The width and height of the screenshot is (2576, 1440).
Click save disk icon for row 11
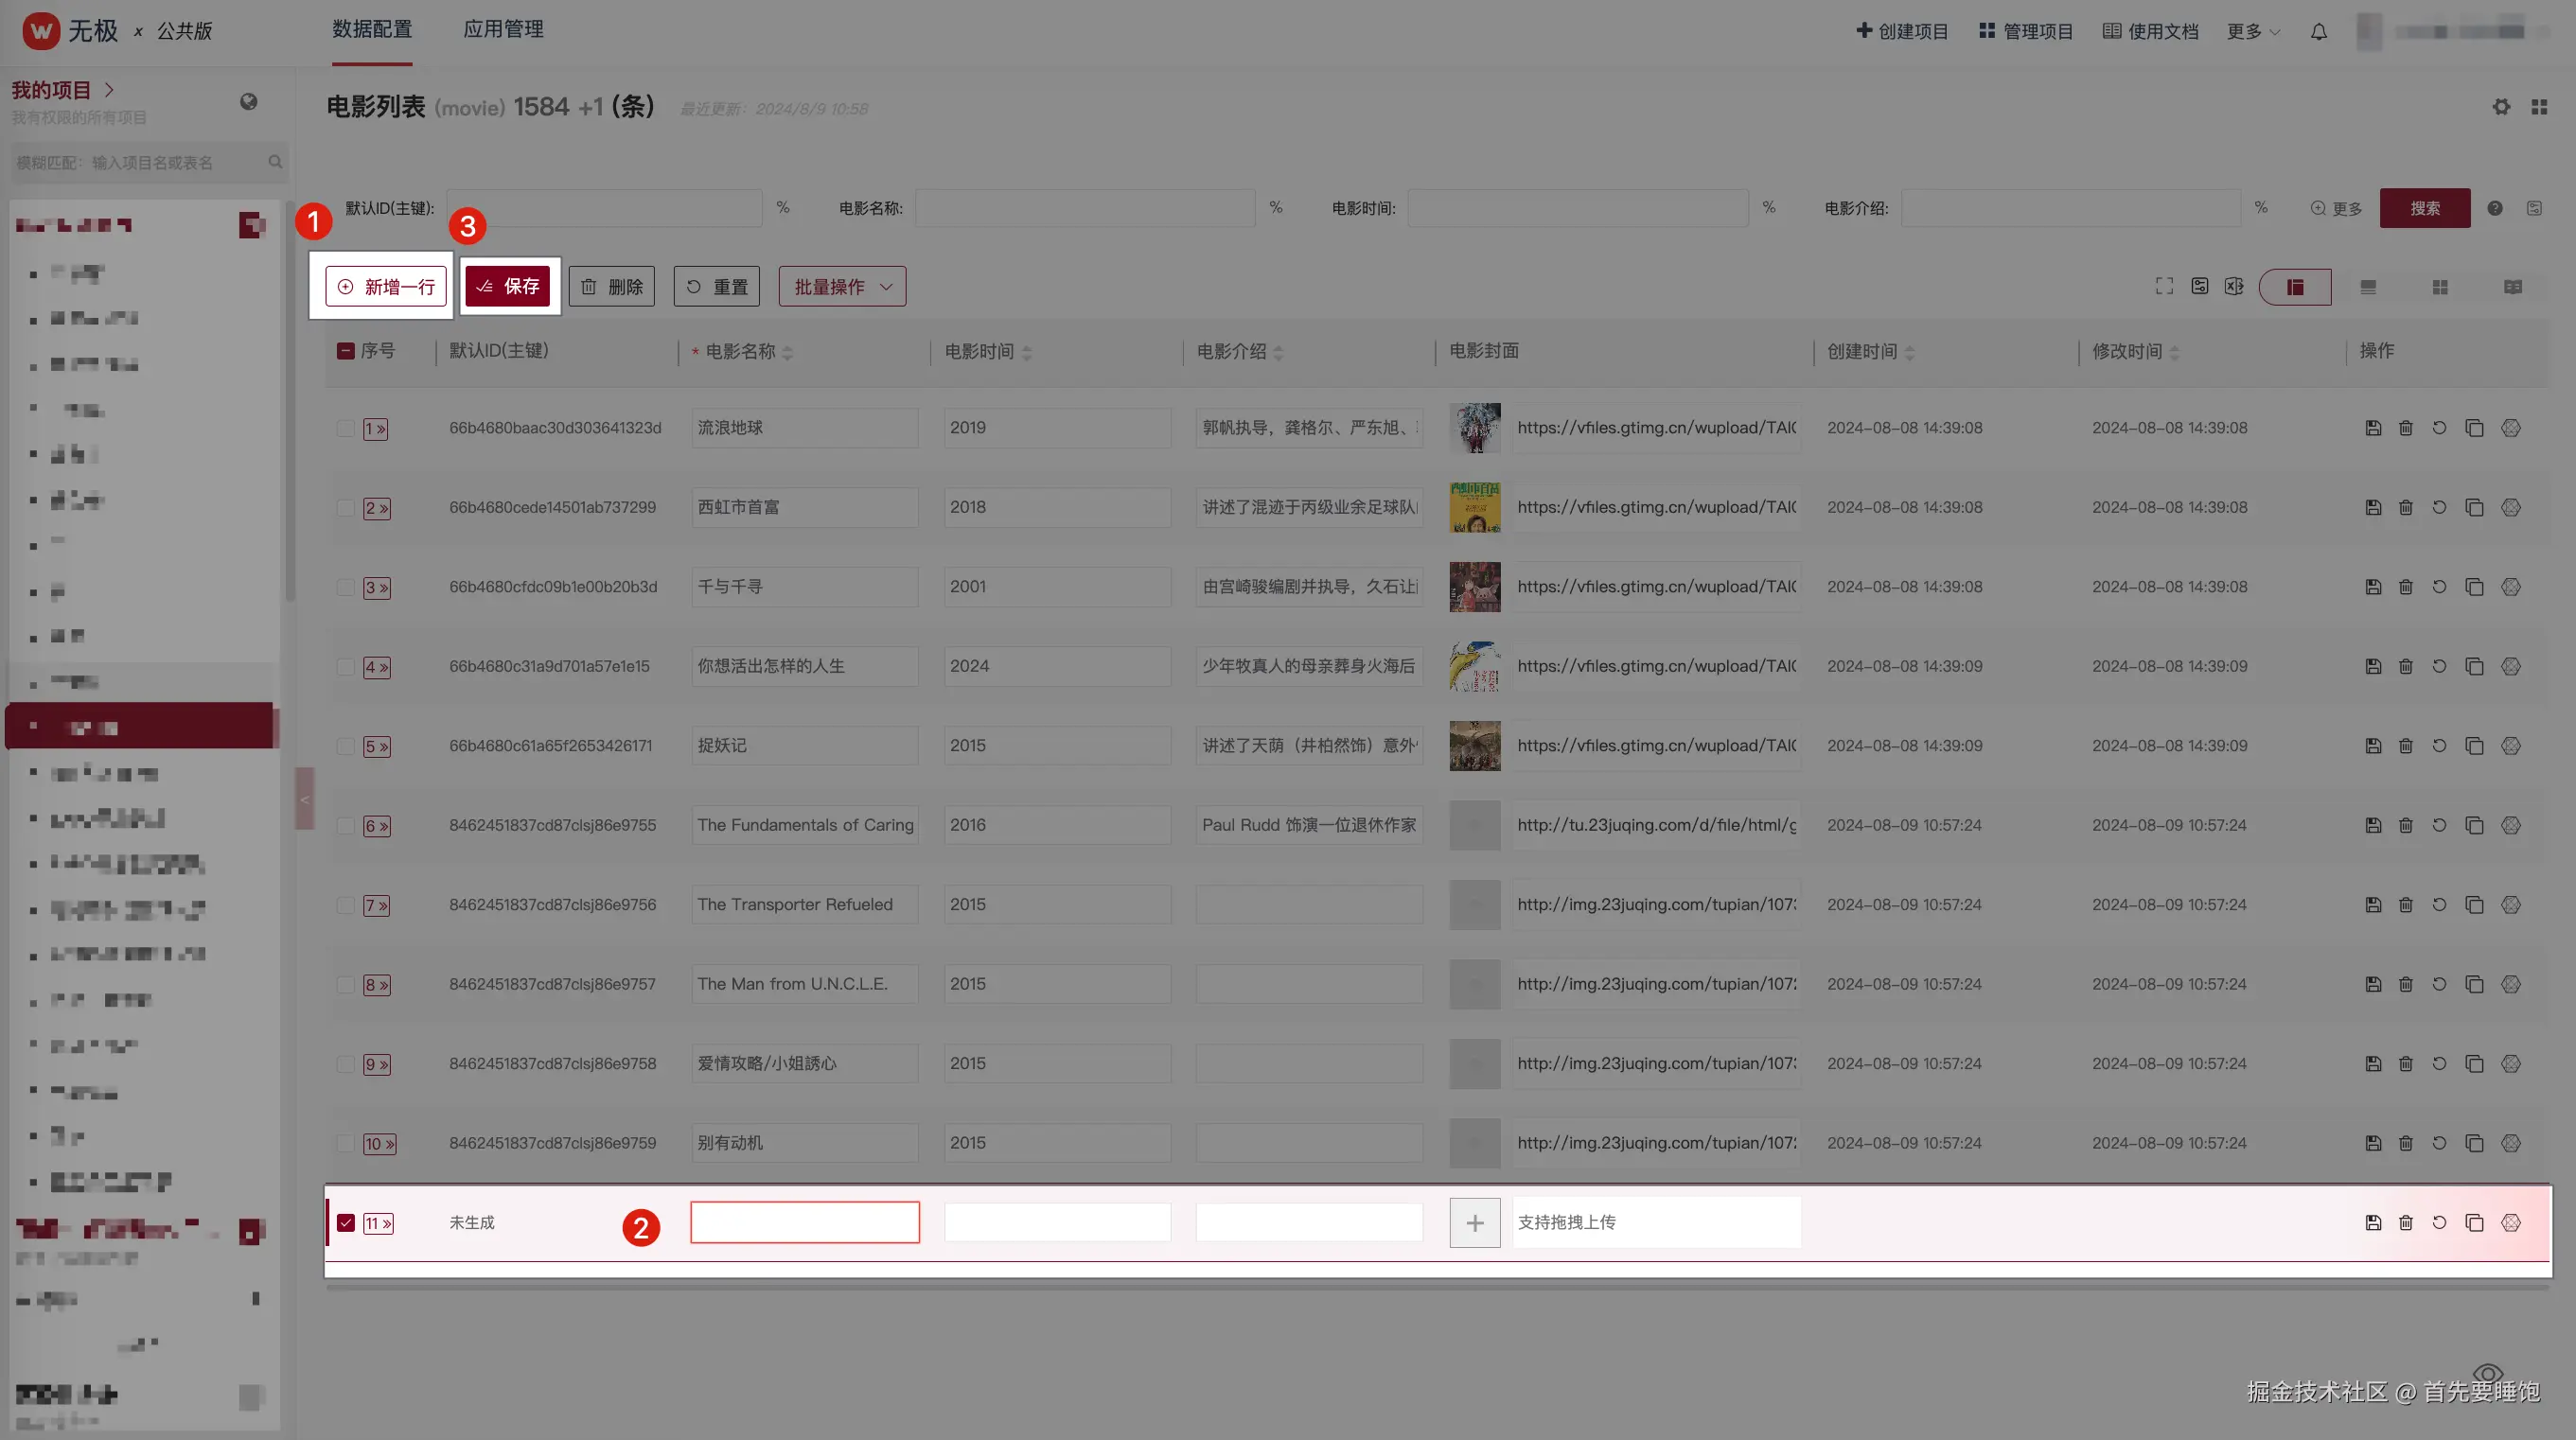pos(2373,1223)
